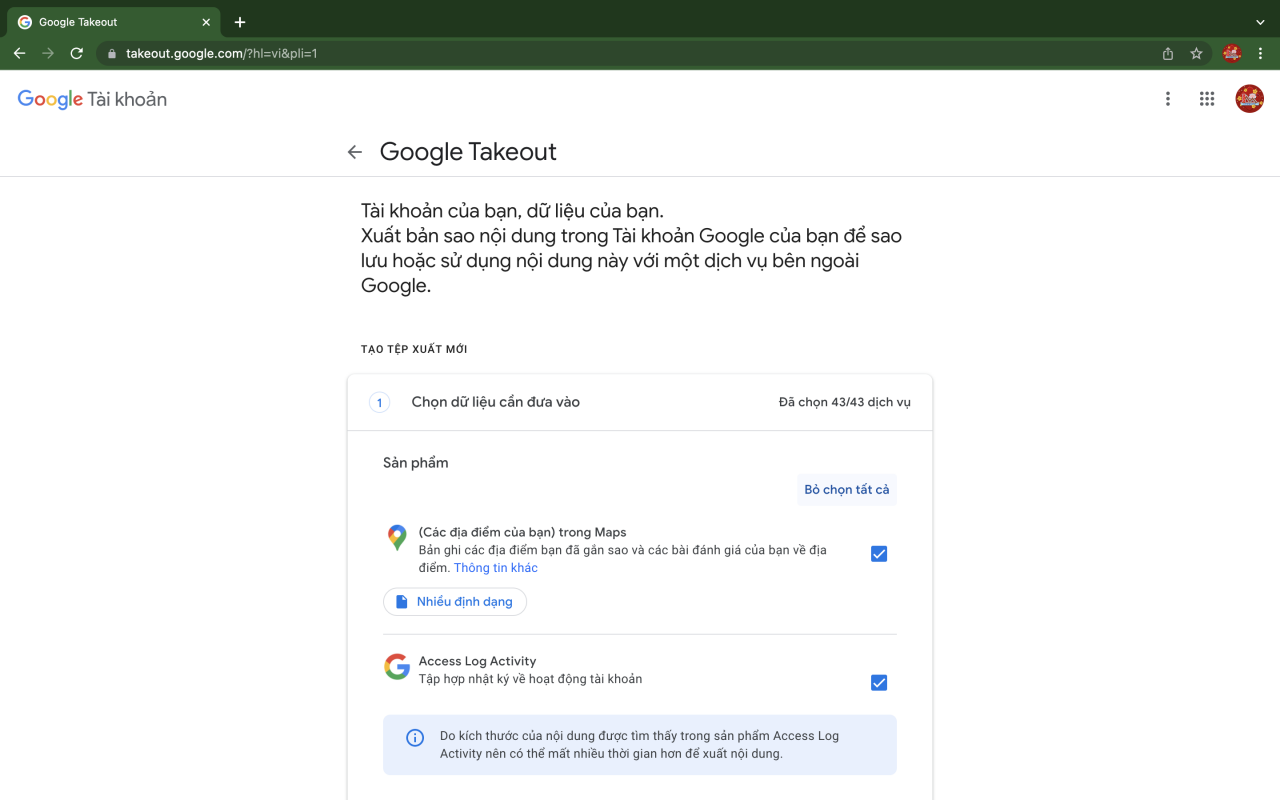1280x800 pixels.
Task: Click the Đã chọn 43/43 dịch vụ text
Action: 845,403
